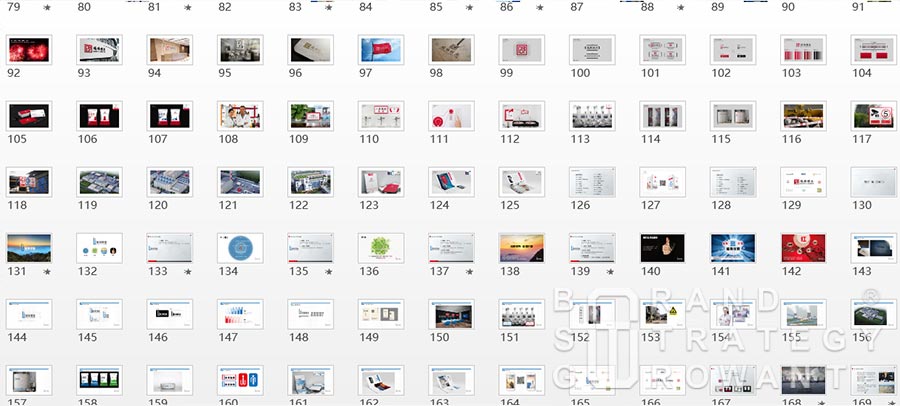Choose slide 119 aerial view thumbnail
Viewport: 900px width, 406px height.
[x=99, y=181]
